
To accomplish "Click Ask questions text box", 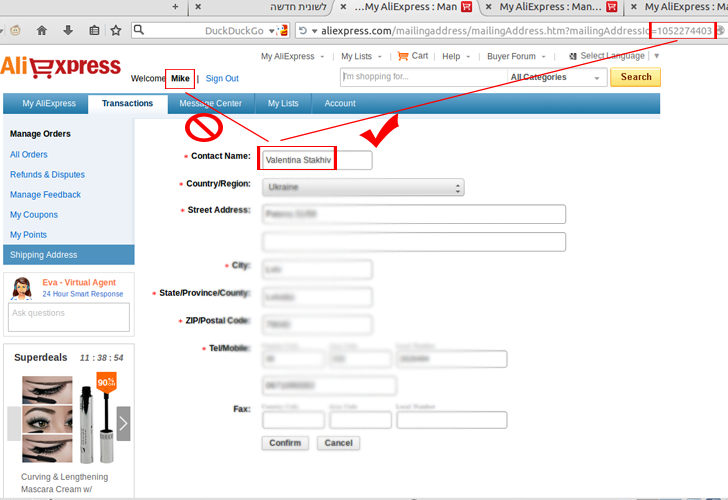I will click(69, 317).
